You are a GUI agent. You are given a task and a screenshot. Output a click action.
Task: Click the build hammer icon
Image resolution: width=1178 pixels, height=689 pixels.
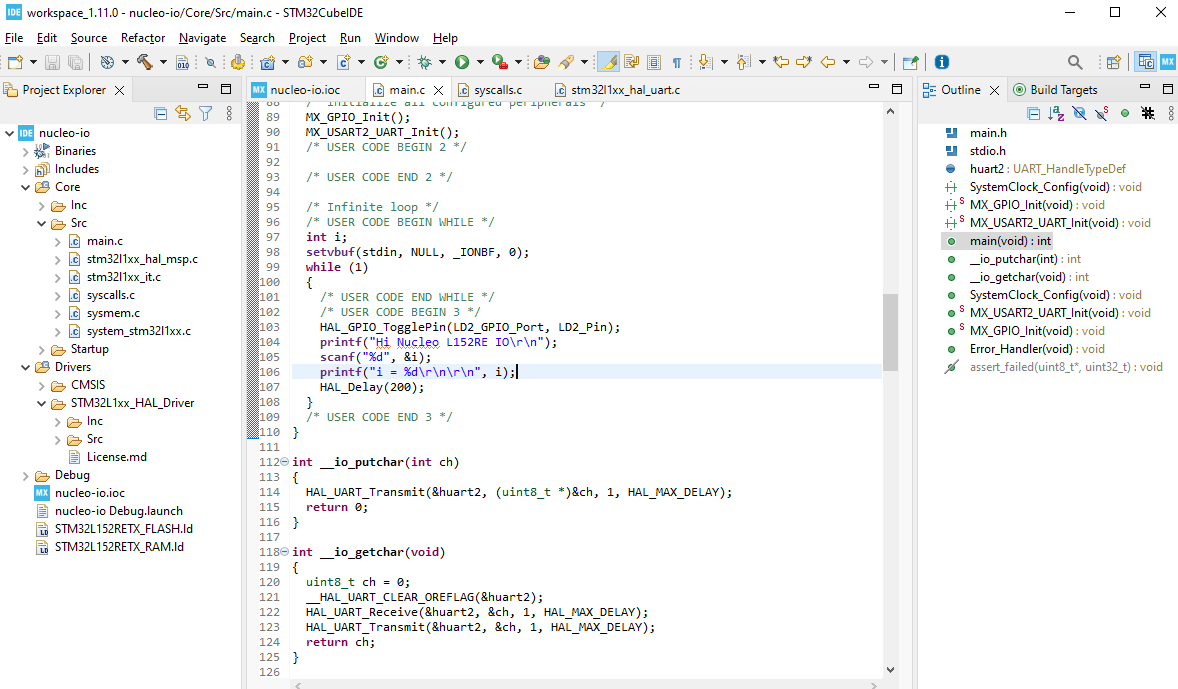click(144, 62)
